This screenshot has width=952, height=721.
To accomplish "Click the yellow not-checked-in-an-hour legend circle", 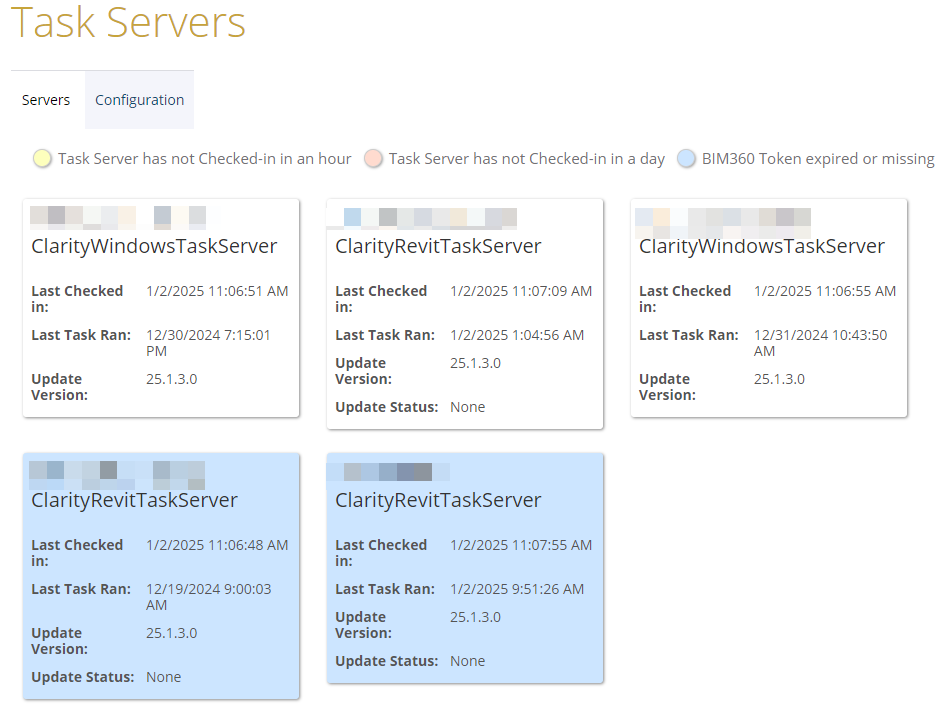I will coord(42,158).
